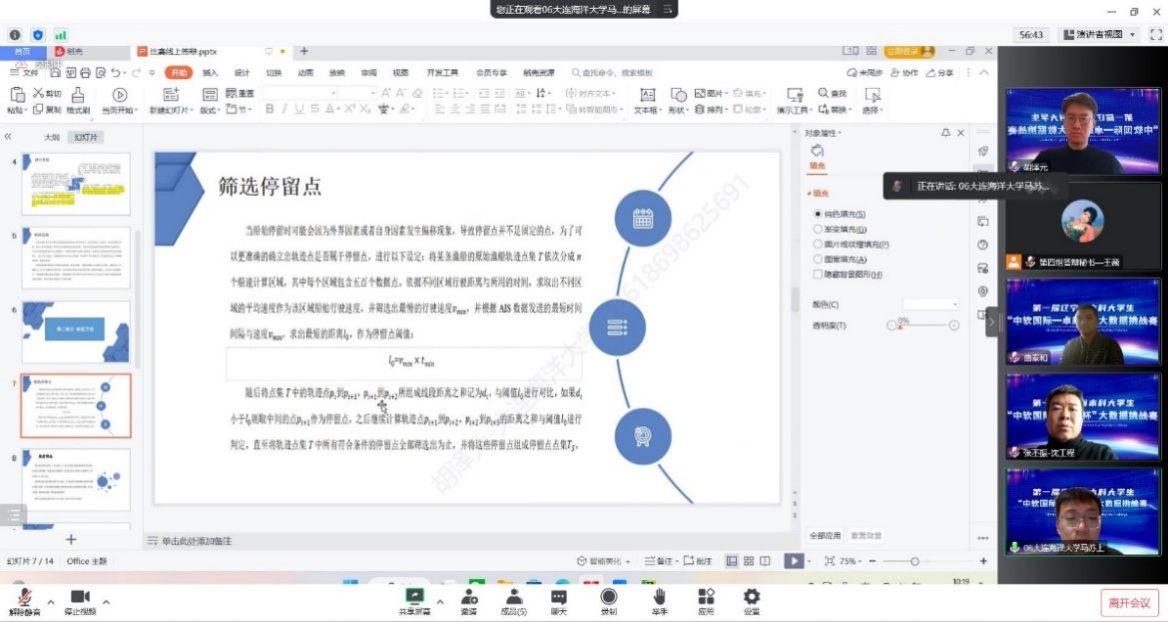The image size is (1168, 622).
Task: Switch to the Insert (插入) ribbon tab
Action: pos(210,73)
